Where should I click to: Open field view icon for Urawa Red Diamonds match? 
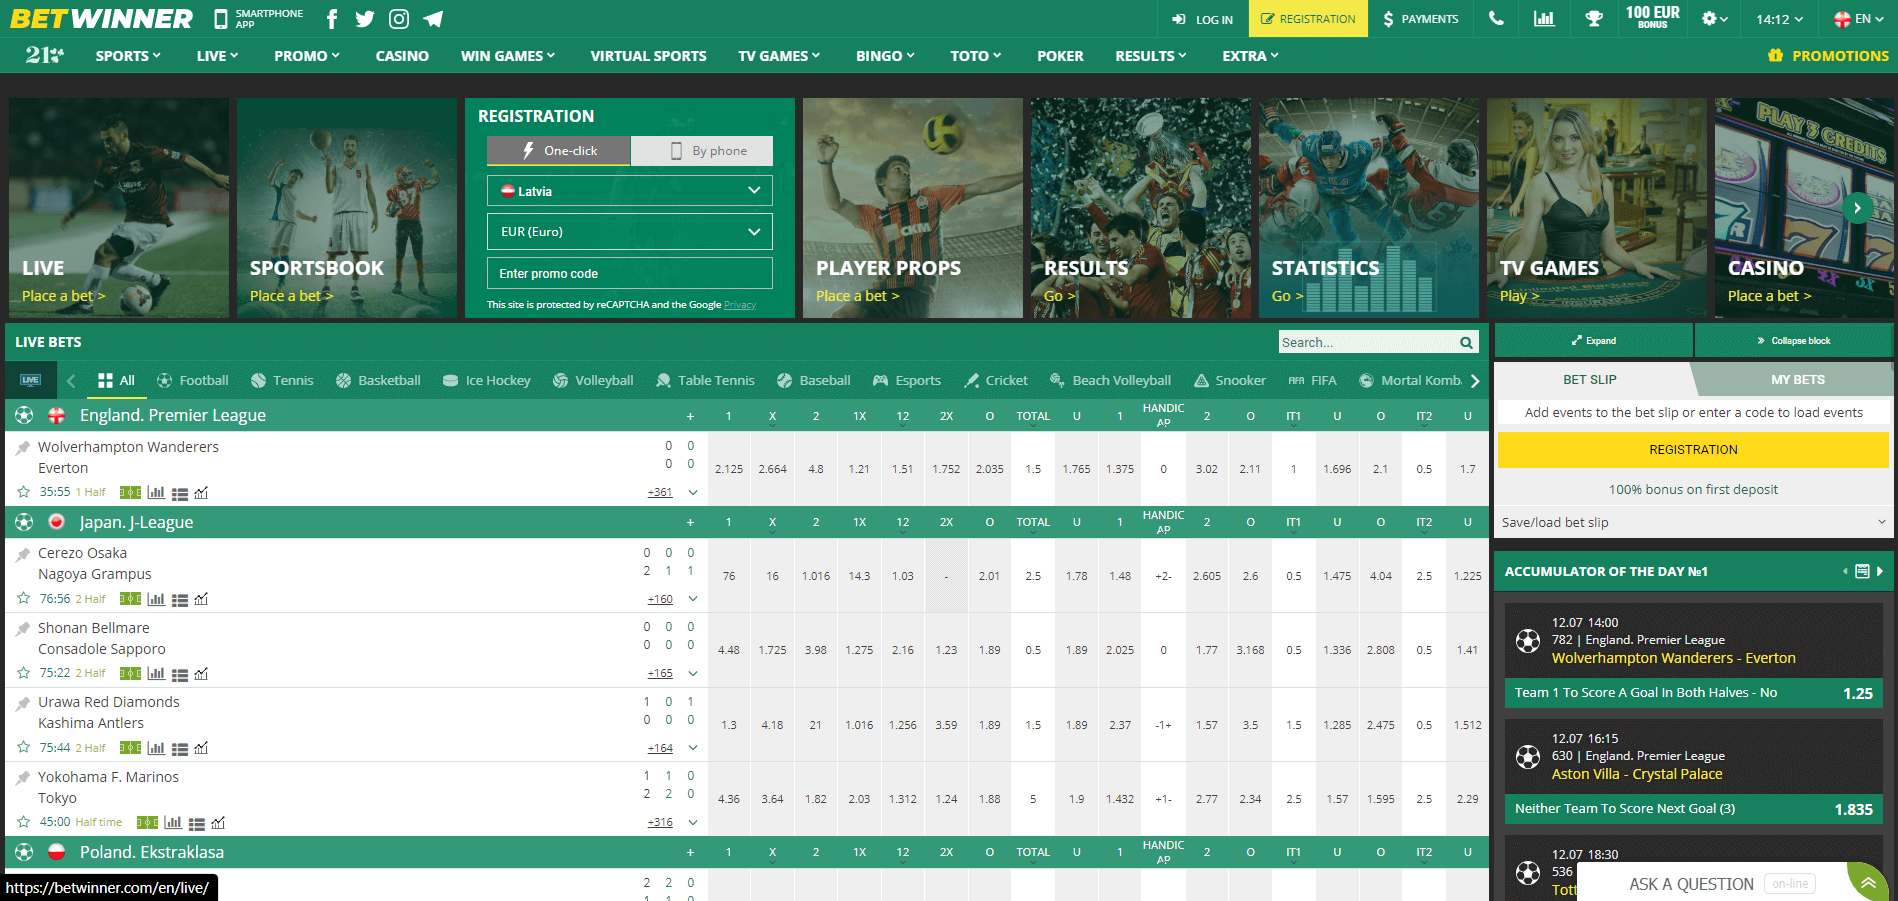click(130, 748)
